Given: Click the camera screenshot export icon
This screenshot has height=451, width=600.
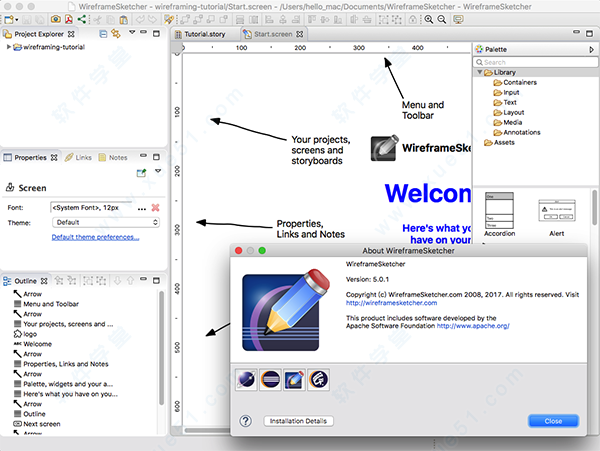Looking at the screenshot, I should point(55,19).
